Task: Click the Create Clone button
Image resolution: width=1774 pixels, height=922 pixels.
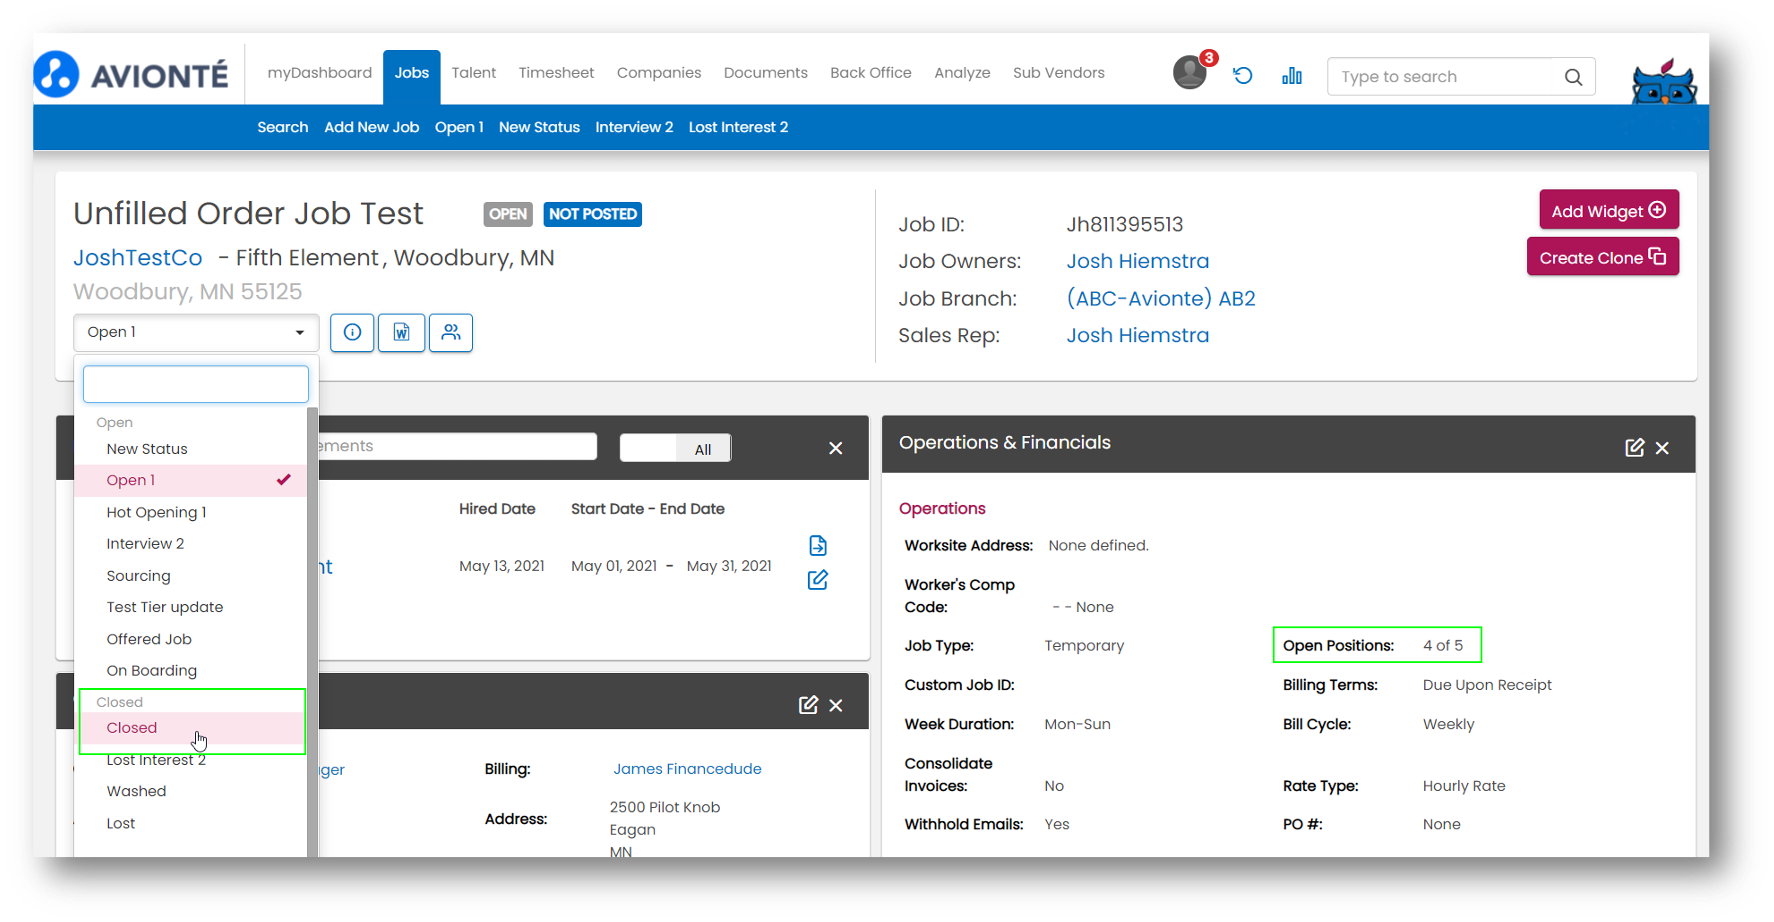Action: point(1603,257)
